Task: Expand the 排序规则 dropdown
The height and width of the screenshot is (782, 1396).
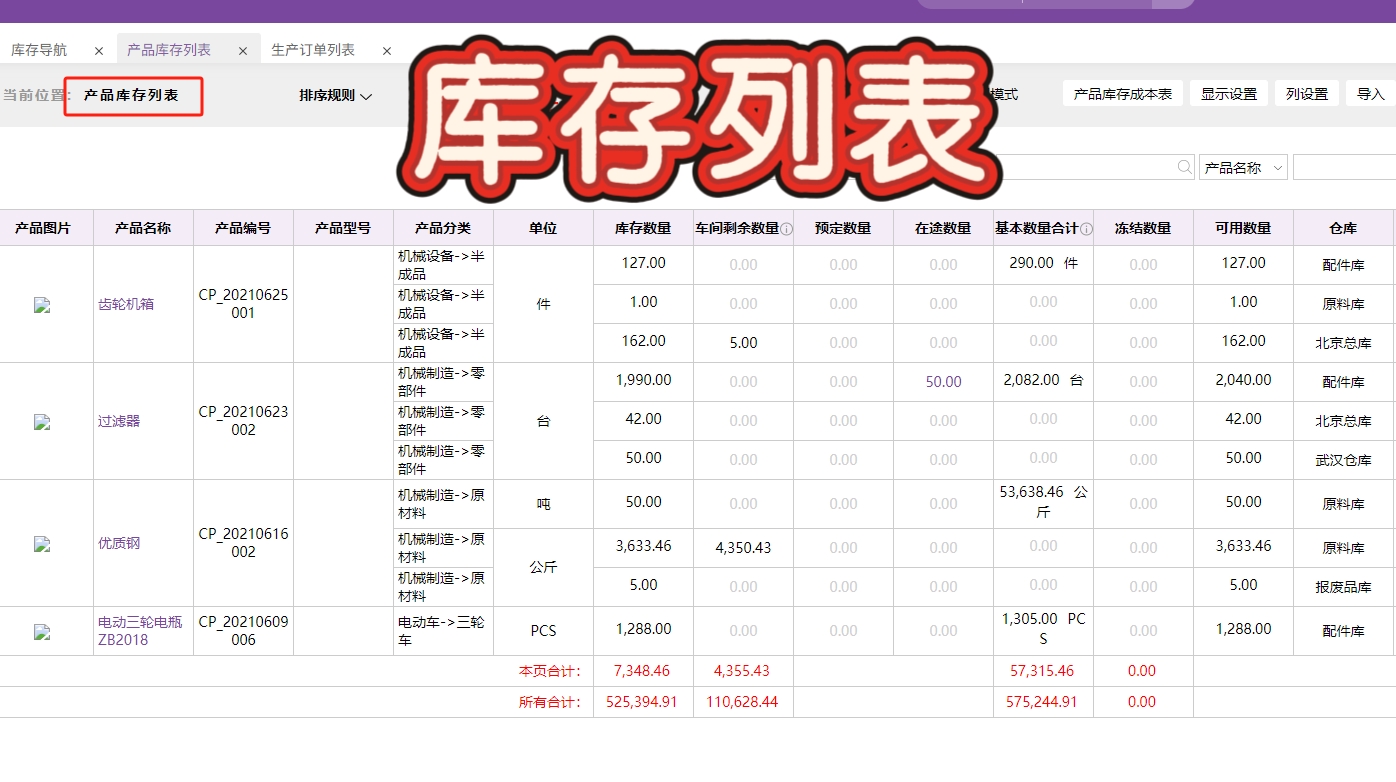Action: (336, 95)
